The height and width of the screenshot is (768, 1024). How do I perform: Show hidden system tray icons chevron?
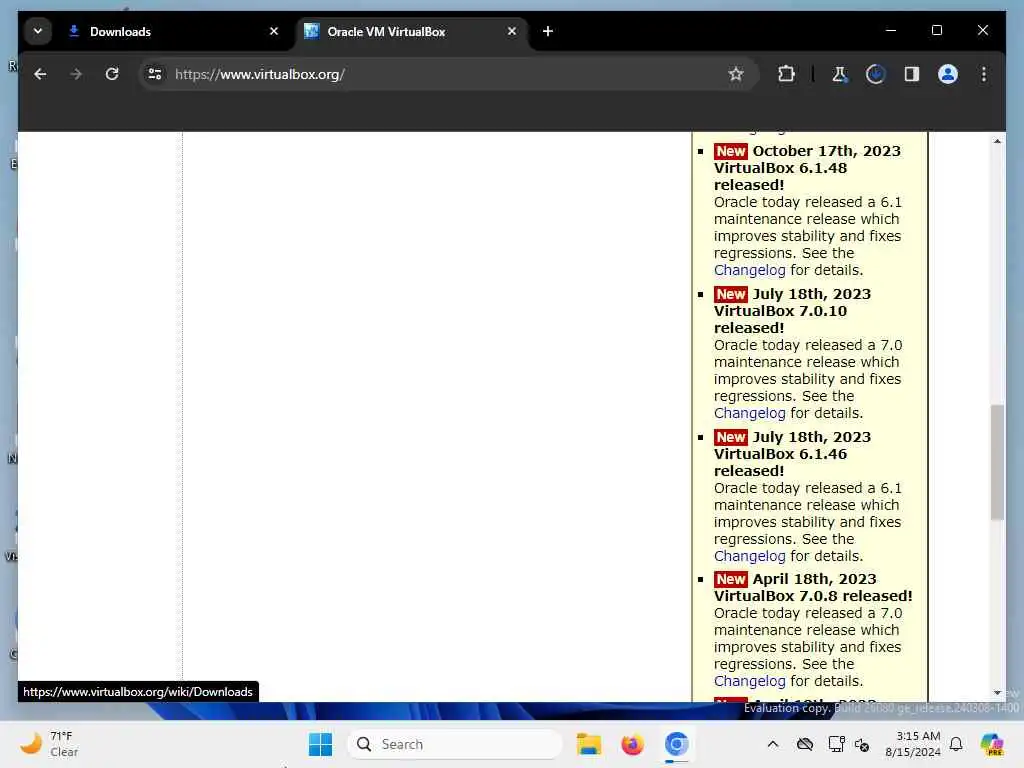[773, 744]
